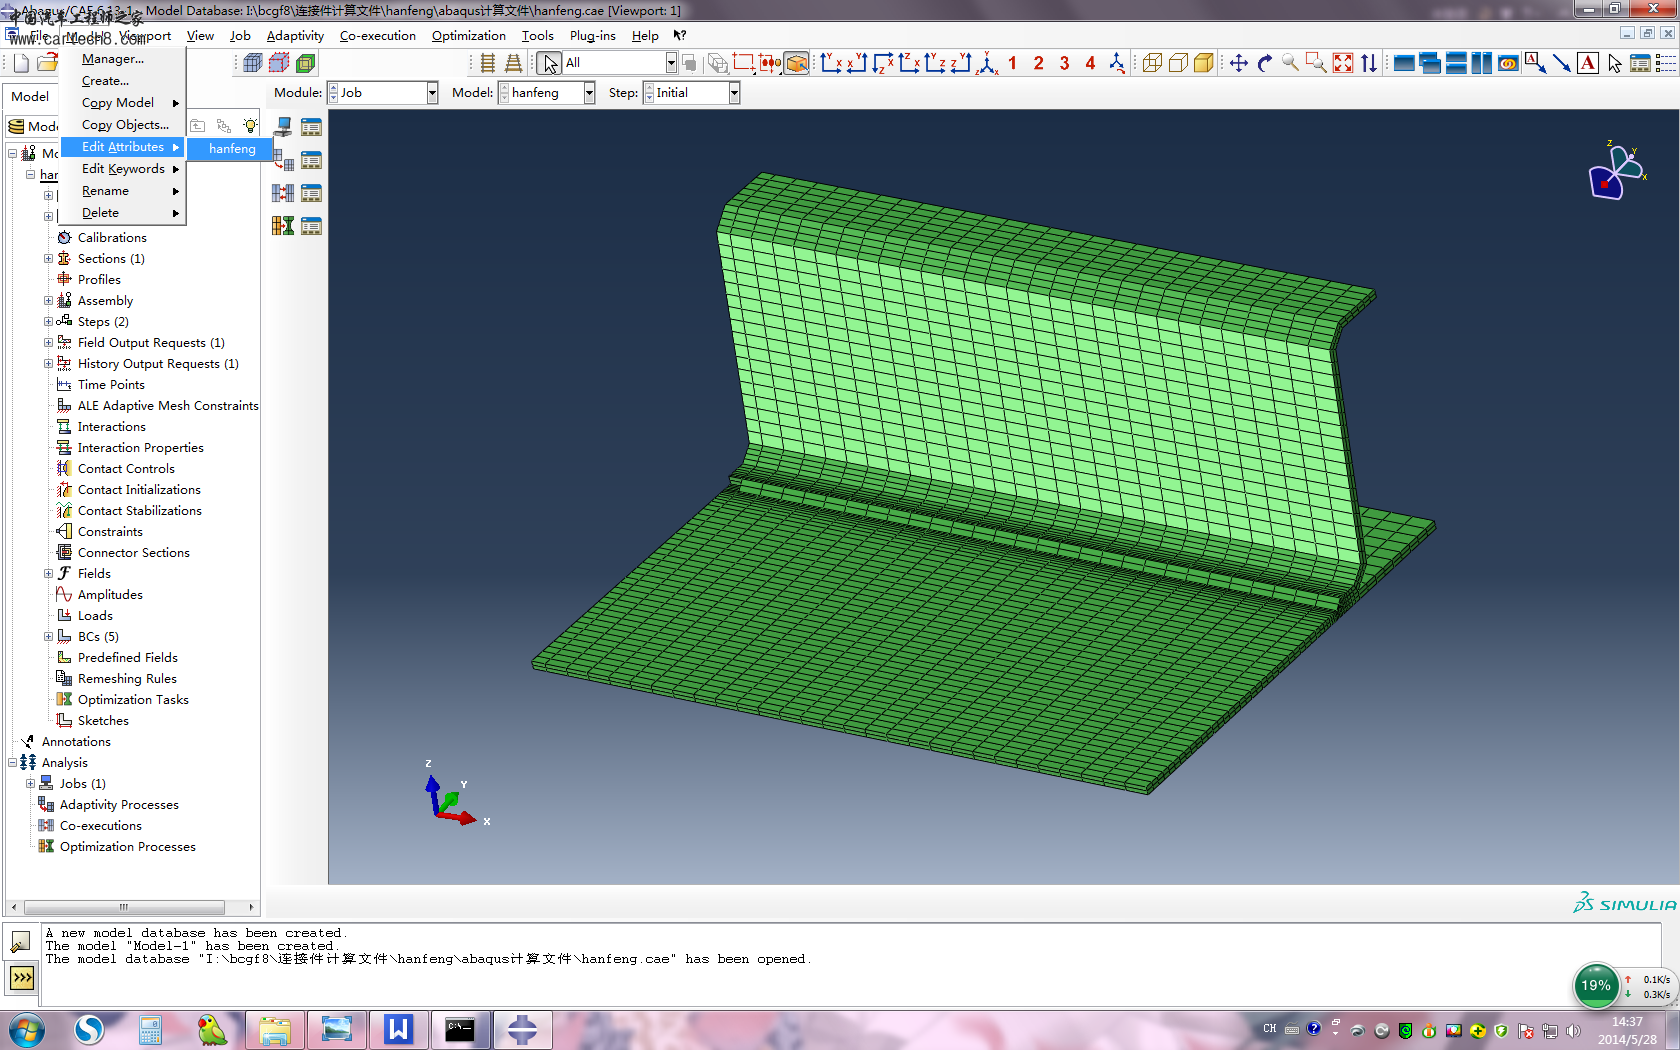Choose Create... from the Model menu
1680x1050 pixels.
tap(123, 81)
